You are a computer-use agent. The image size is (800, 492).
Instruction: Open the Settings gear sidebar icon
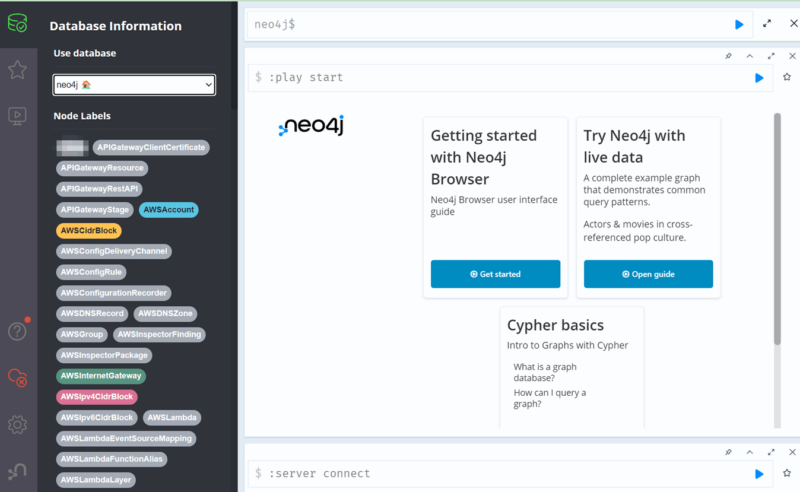[x=17, y=424]
